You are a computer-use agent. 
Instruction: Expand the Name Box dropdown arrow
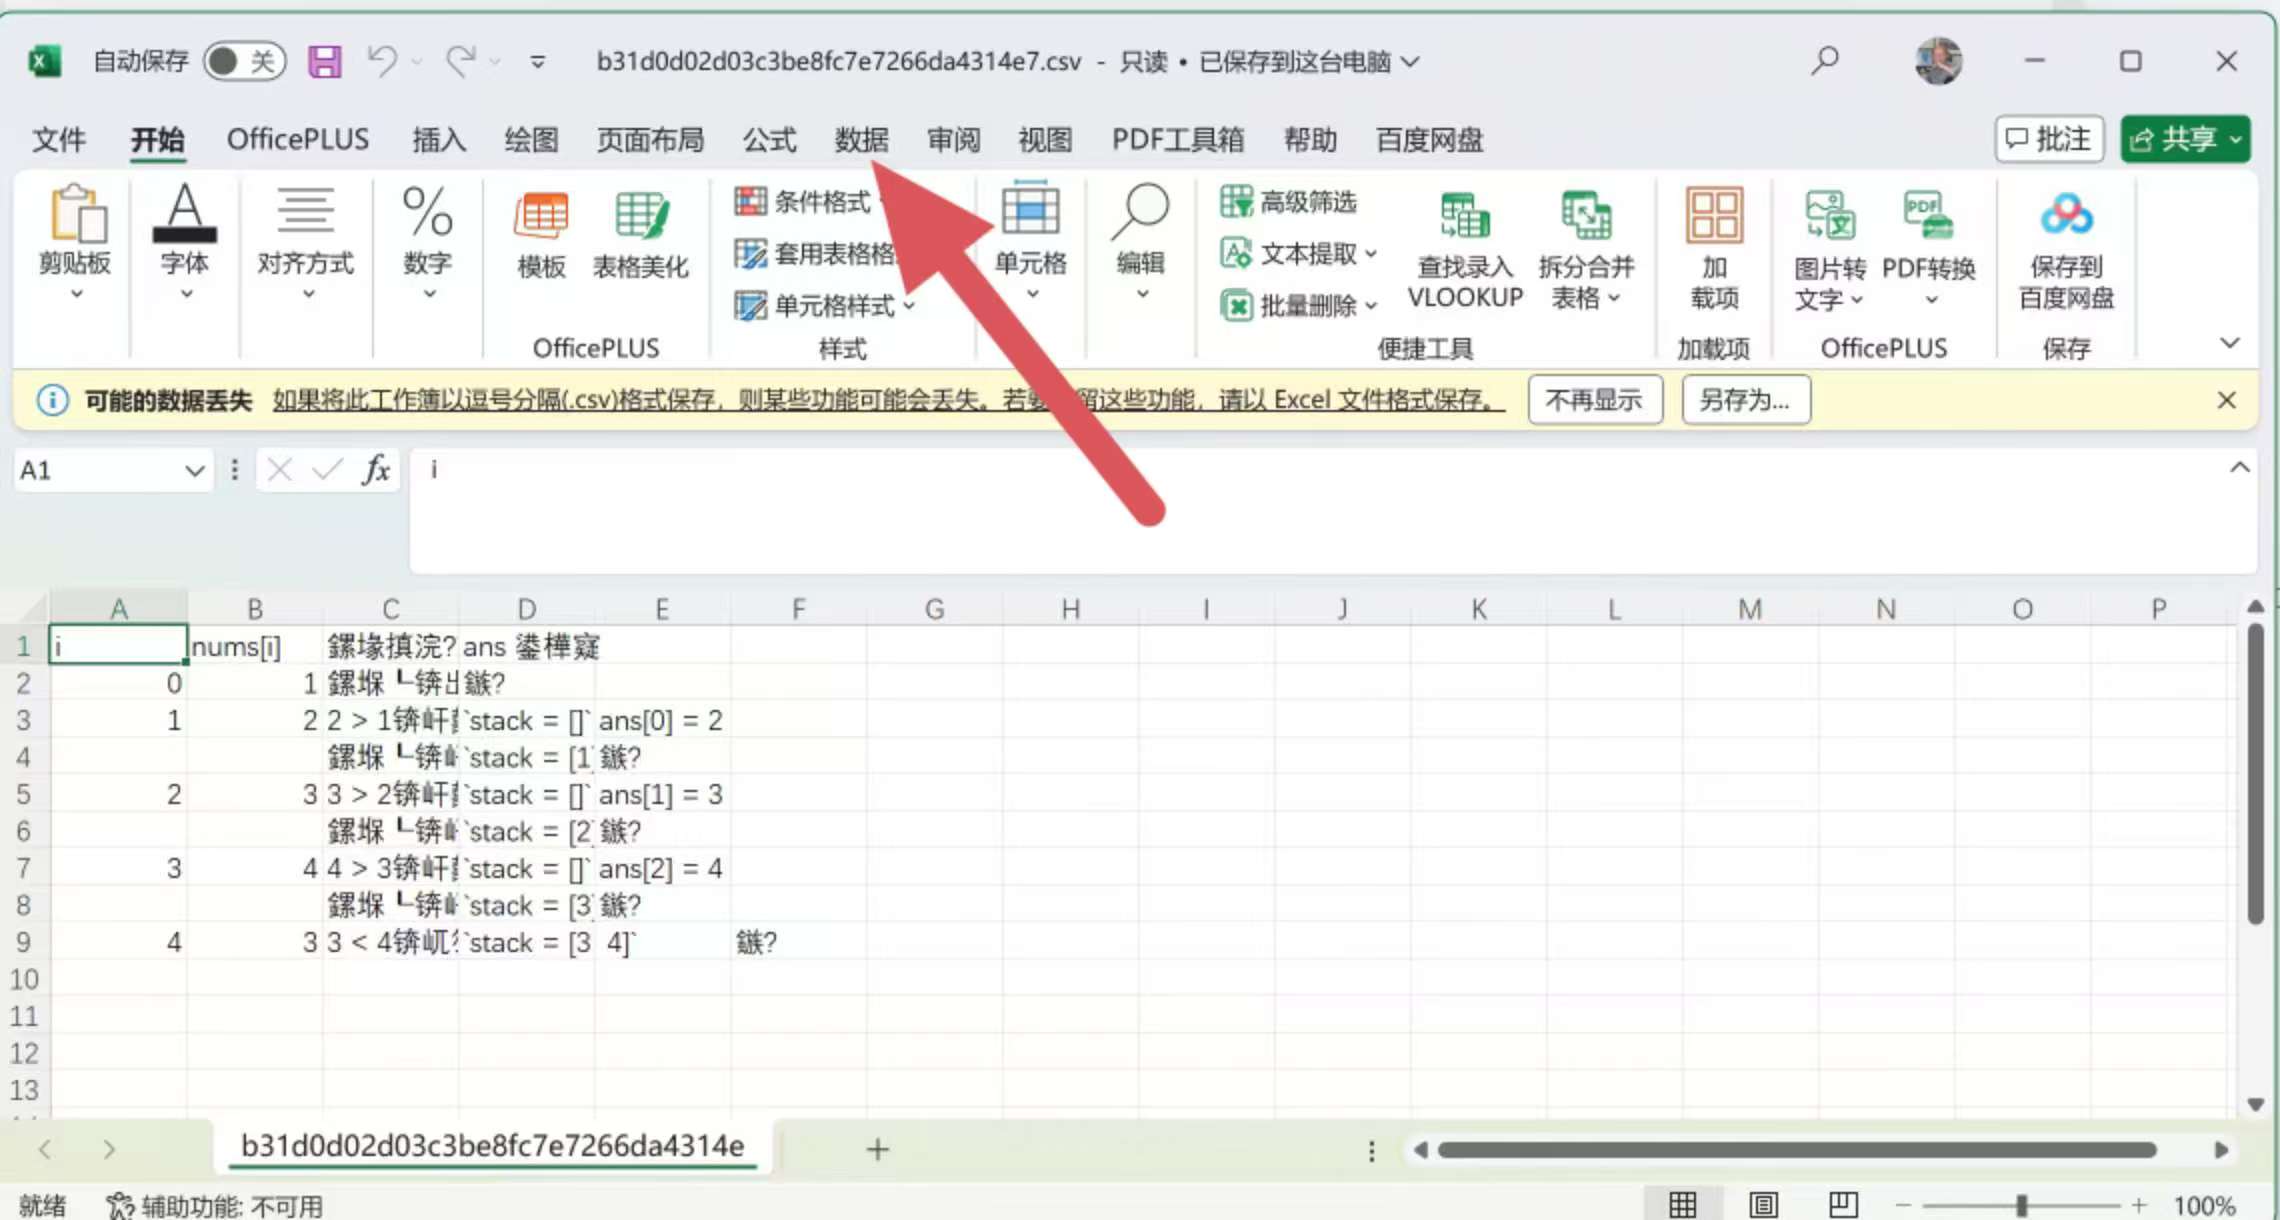click(195, 470)
